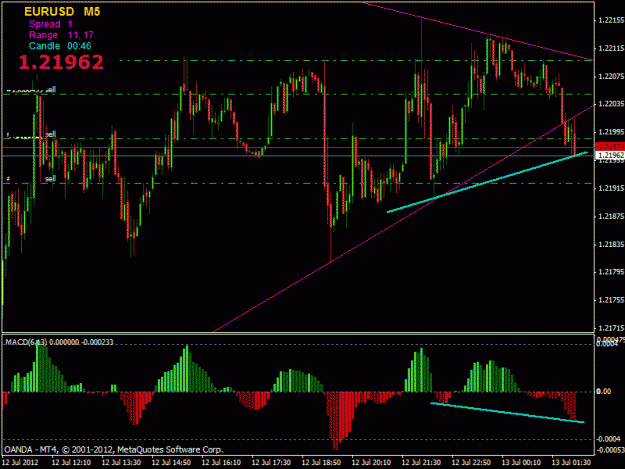Viewport: 625px width, 469px height.
Task: Click the 13 Jul 01:30 time label
Action: coord(571,462)
